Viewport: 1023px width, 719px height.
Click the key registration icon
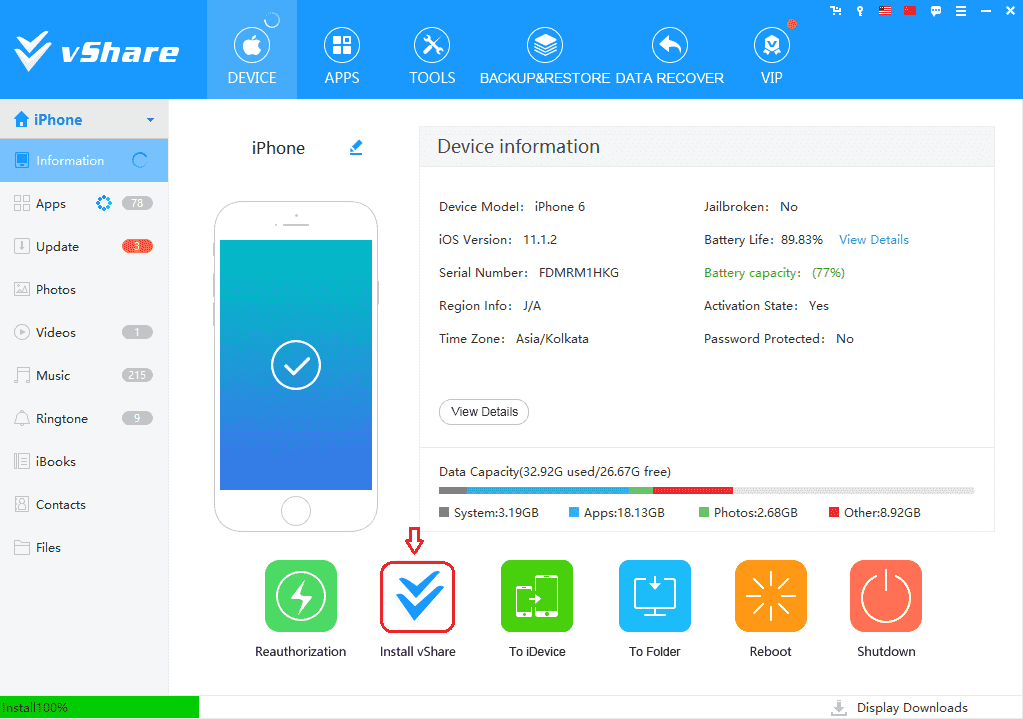click(861, 11)
